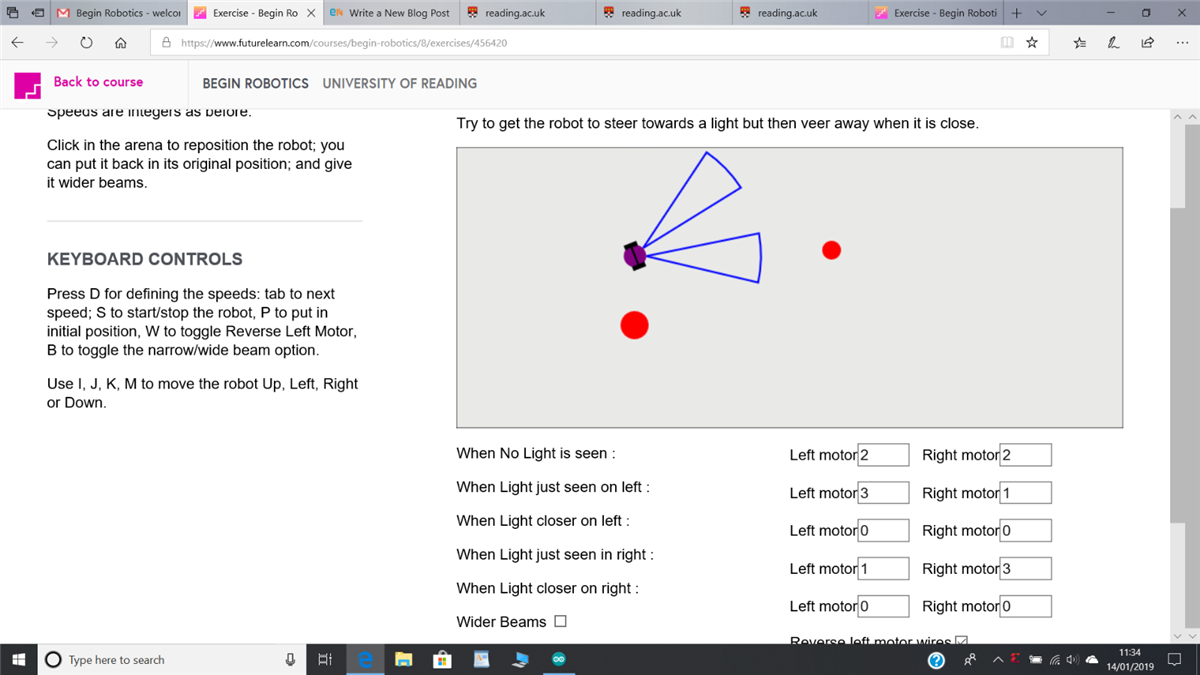The height and width of the screenshot is (675, 1200).
Task: Edit Right motor for Light closer left
Action: (1026, 531)
